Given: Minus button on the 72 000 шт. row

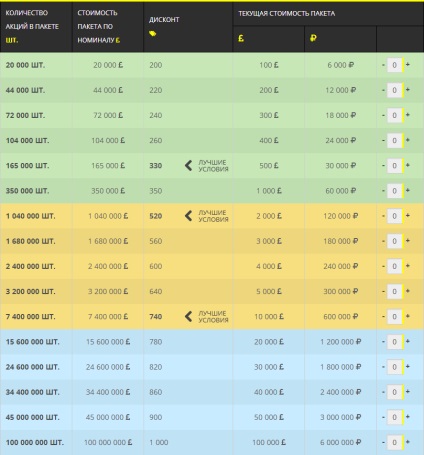Looking at the screenshot, I should pyautogui.click(x=383, y=115).
